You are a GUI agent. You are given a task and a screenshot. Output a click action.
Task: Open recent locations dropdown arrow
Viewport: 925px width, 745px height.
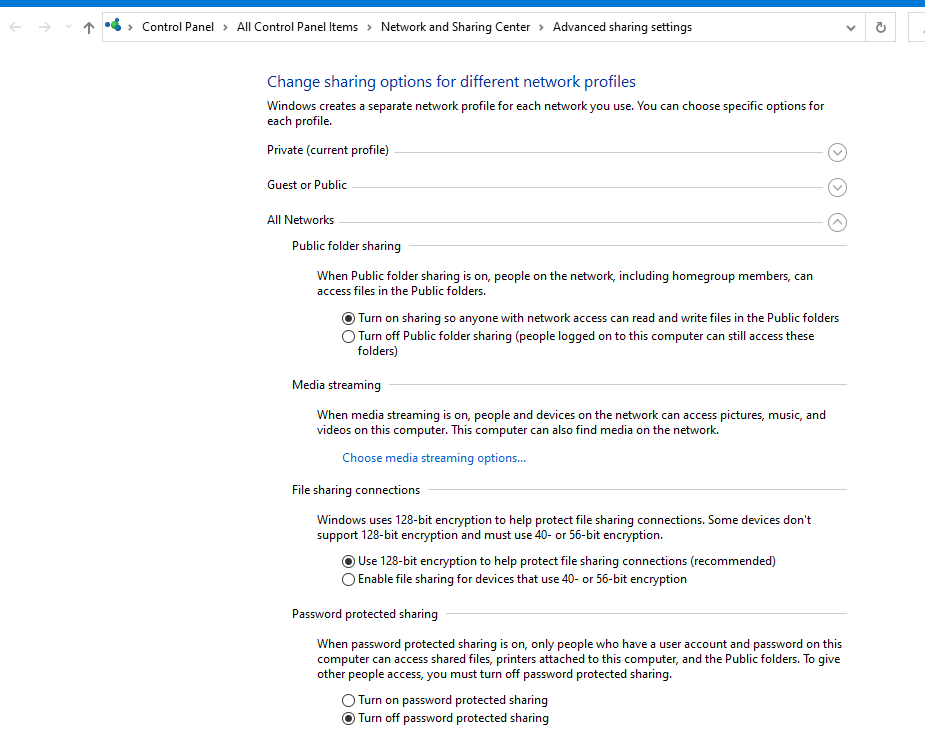tap(68, 27)
